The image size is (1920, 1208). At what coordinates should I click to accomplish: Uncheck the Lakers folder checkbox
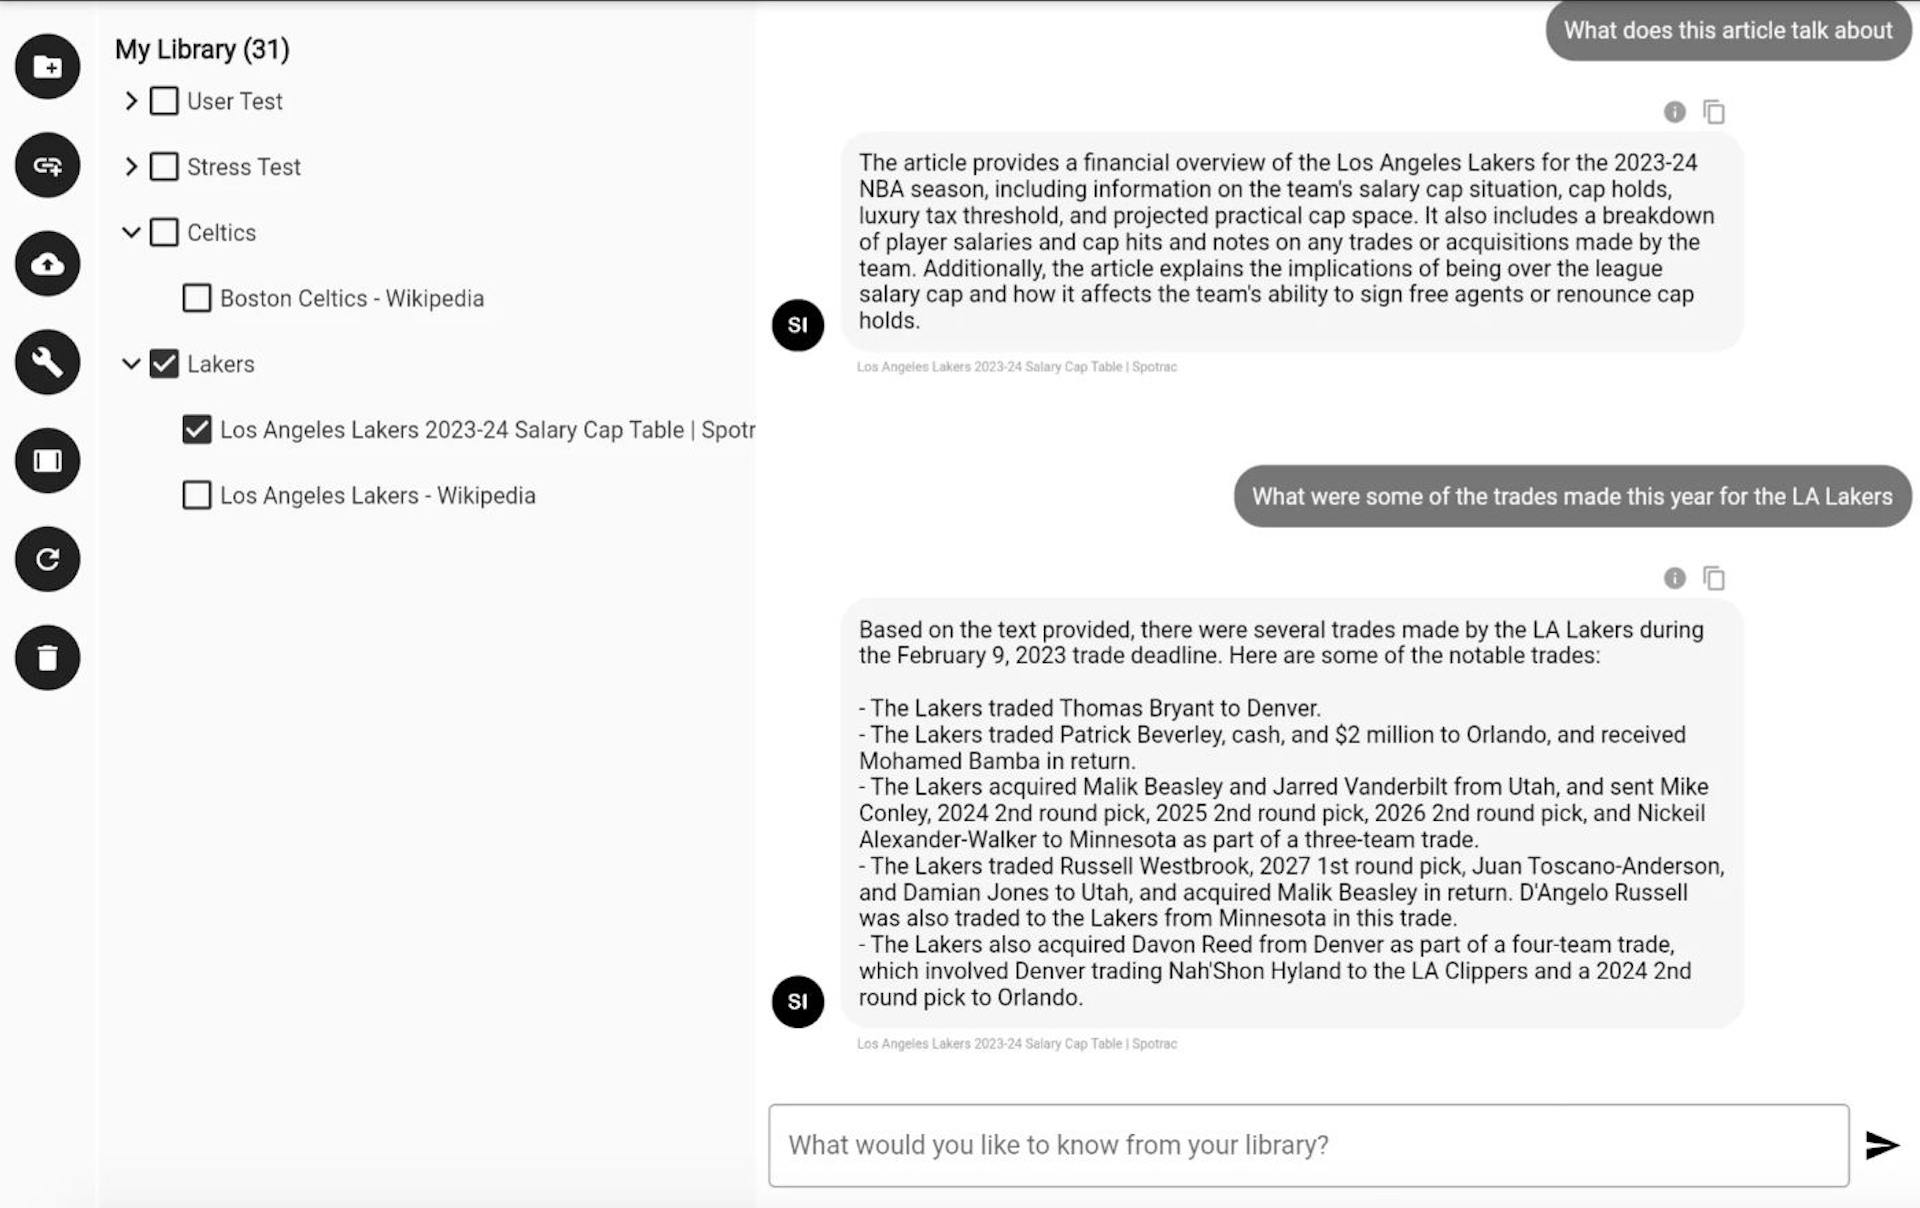tap(165, 364)
